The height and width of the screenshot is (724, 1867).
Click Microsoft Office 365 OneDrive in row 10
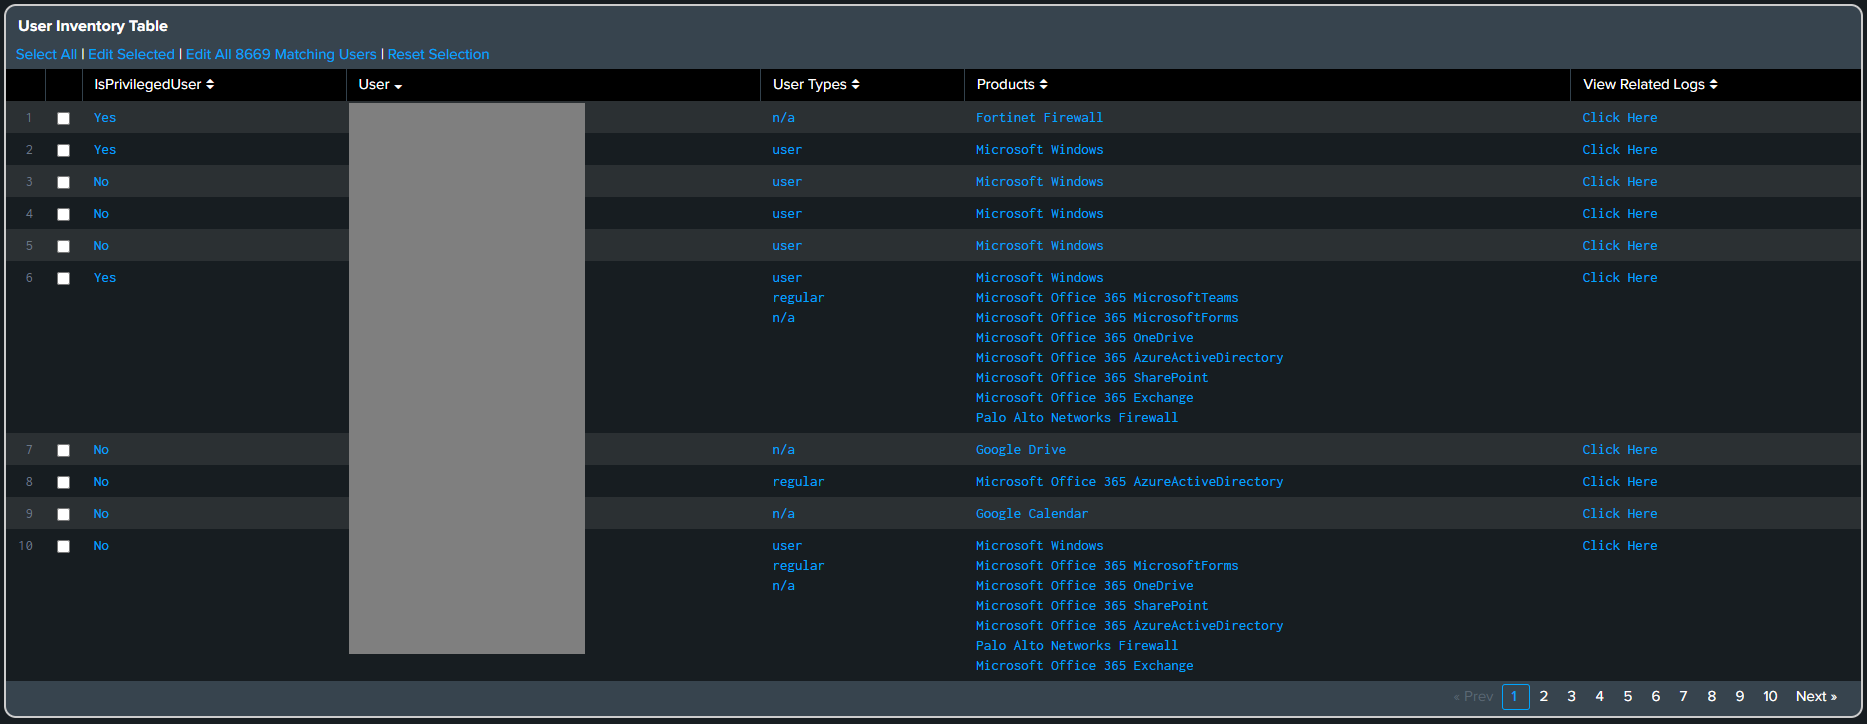1085,586
